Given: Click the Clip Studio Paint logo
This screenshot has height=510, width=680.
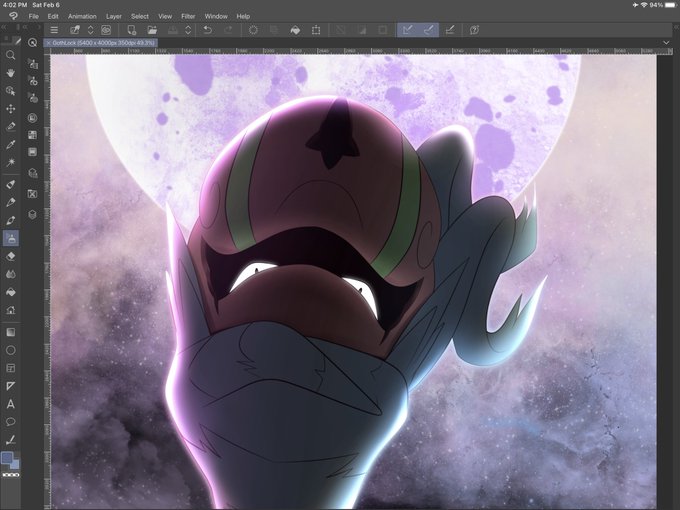Looking at the screenshot, I should coord(13,16).
